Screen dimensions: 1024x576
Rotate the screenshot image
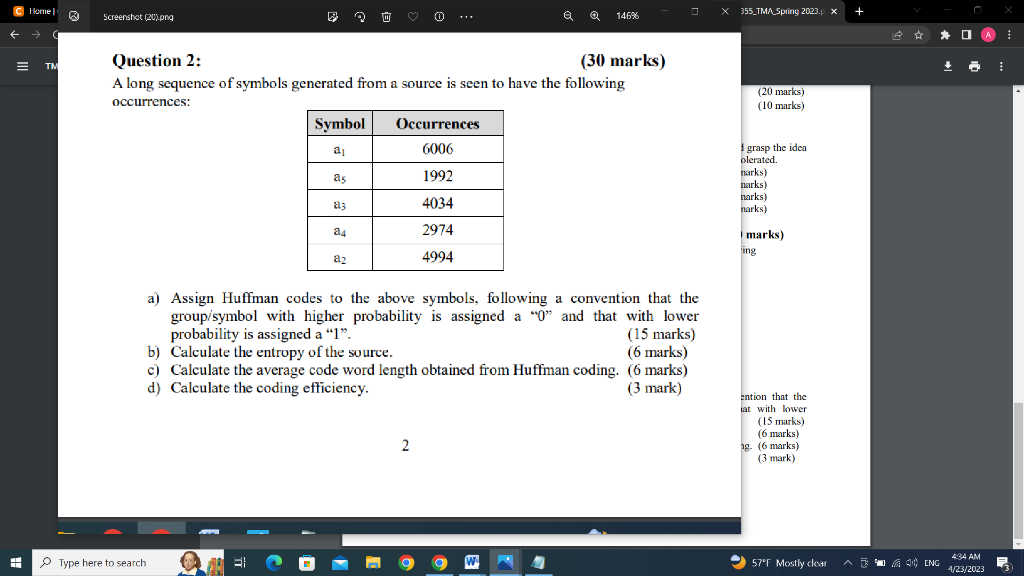tap(360, 16)
